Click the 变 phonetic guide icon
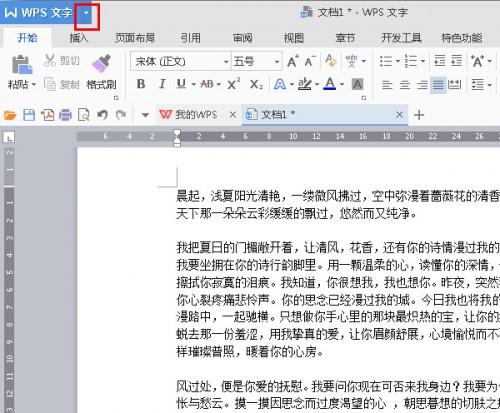Image resolution: width=500 pixels, height=413 pixels. 352,61
